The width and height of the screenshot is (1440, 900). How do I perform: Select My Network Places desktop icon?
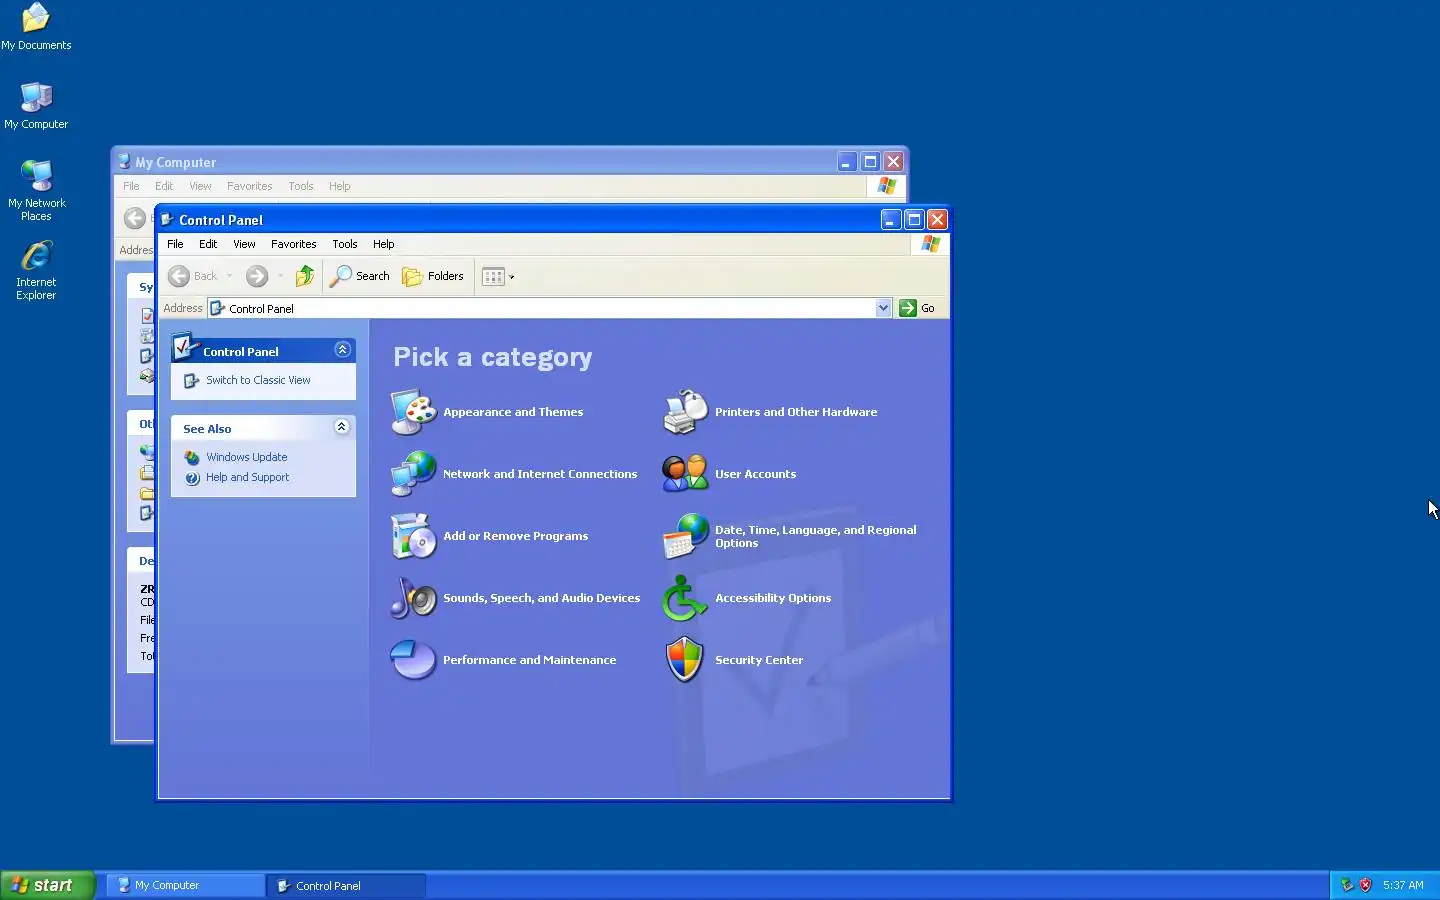click(x=36, y=191)
